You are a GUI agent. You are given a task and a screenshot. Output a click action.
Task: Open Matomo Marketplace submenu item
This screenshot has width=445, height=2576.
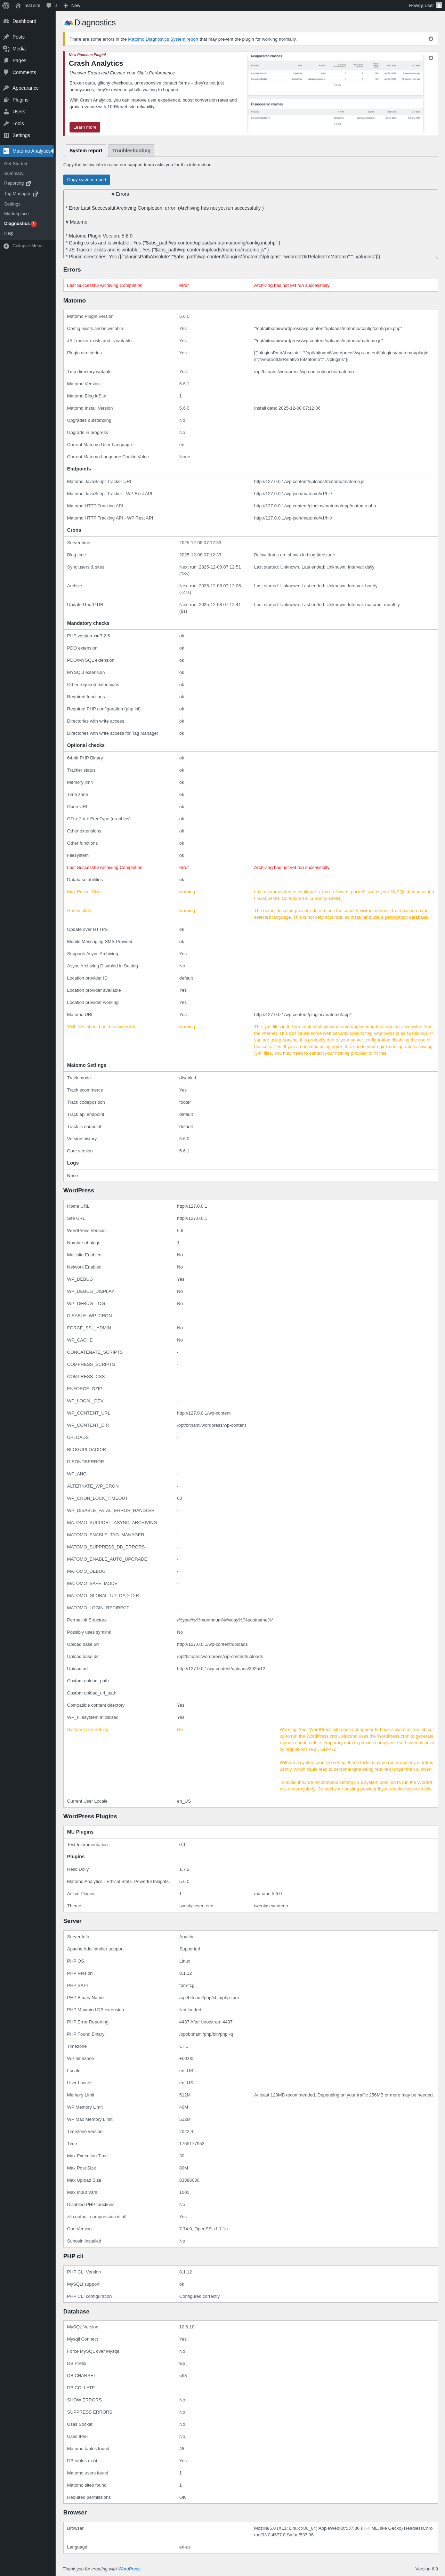(16, 214)
